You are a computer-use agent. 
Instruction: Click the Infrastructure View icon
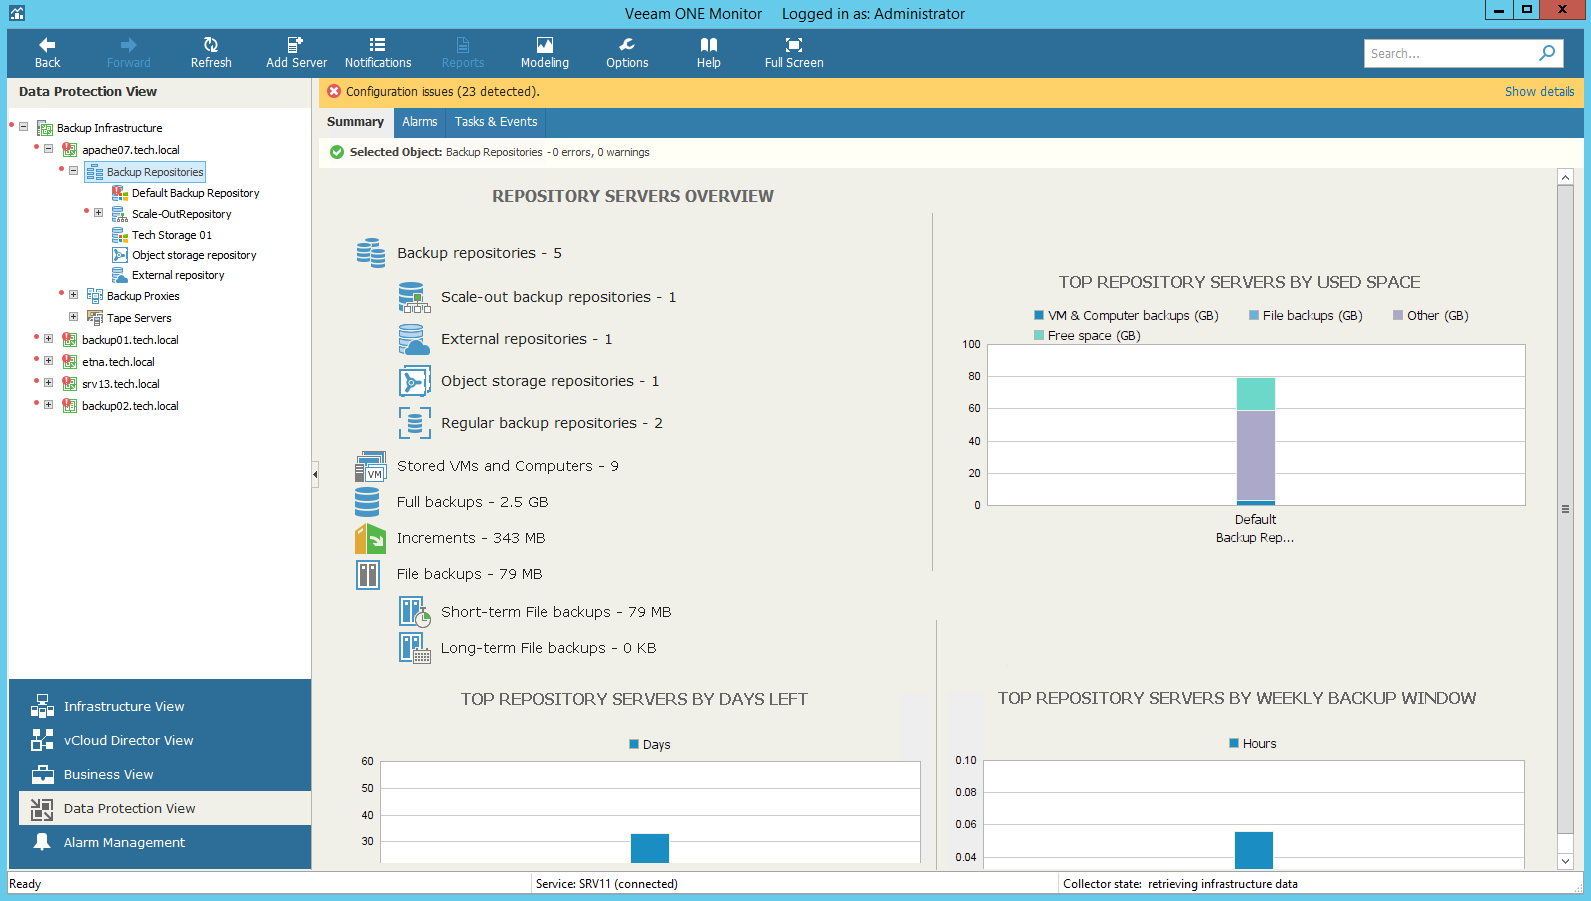tap(42, 706)
